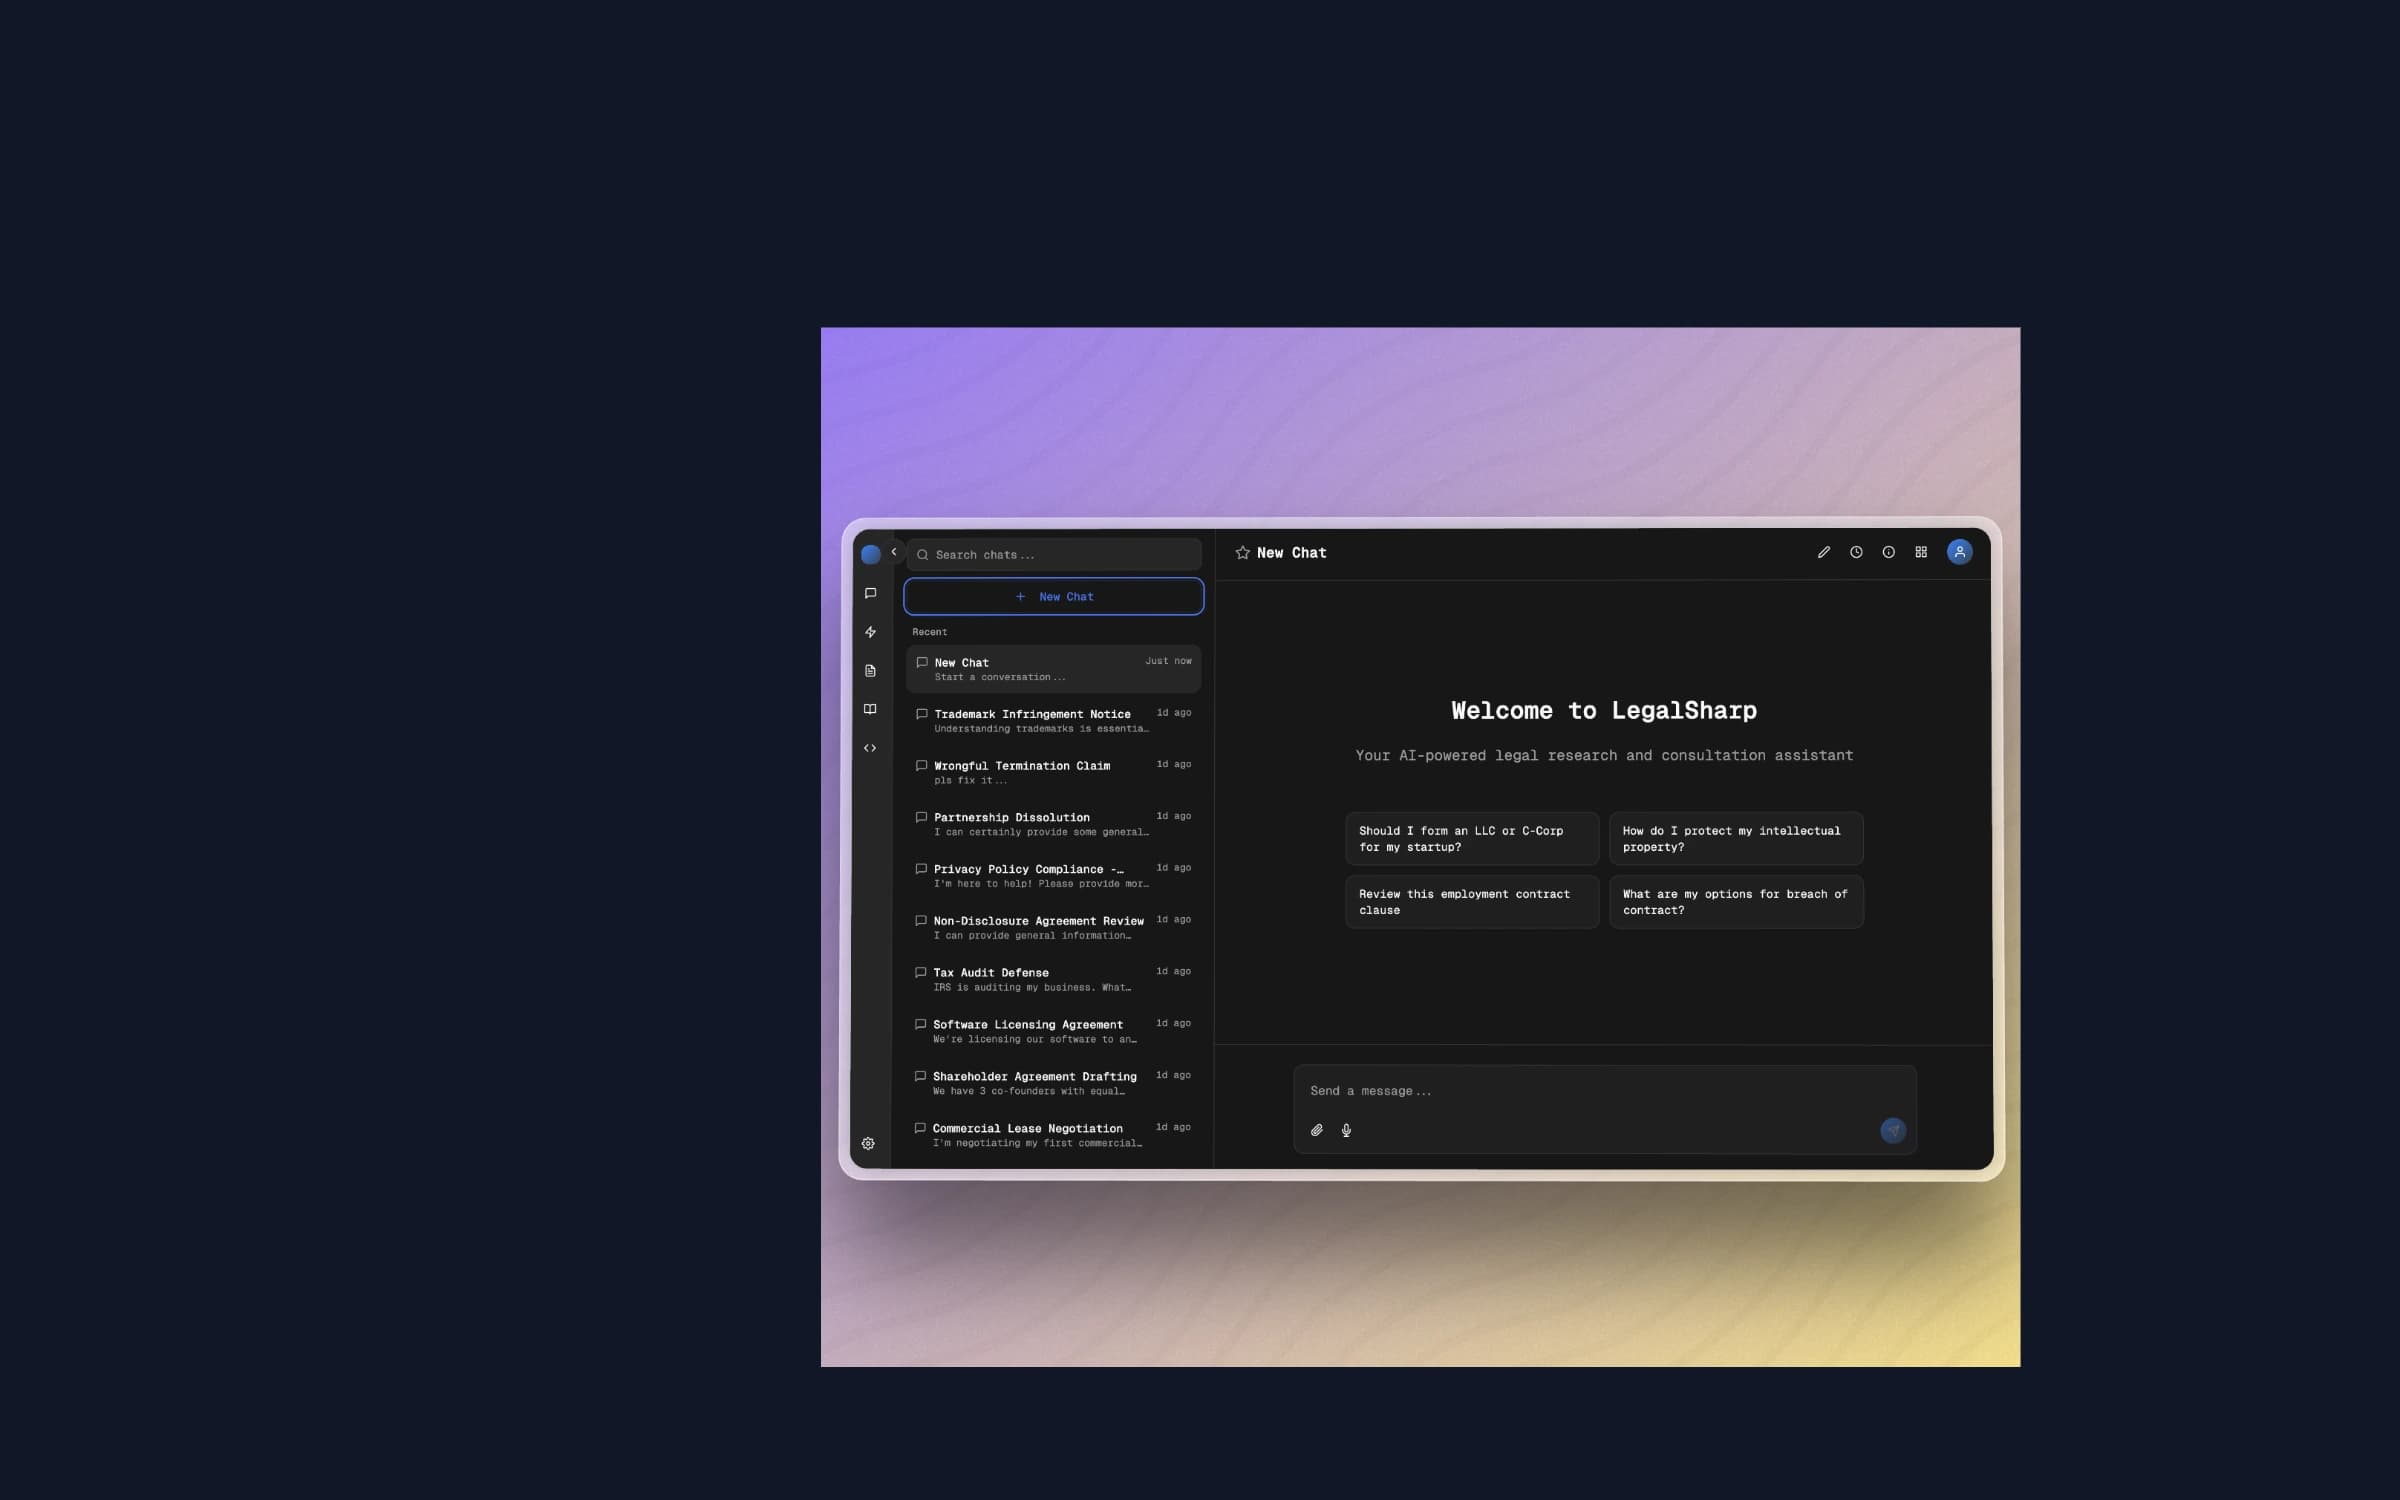Image resolution: width=2400 pixels, height=1500 pixels.
Task: Favorite this chat with the star icon
Action: (x=1242, y=553)
